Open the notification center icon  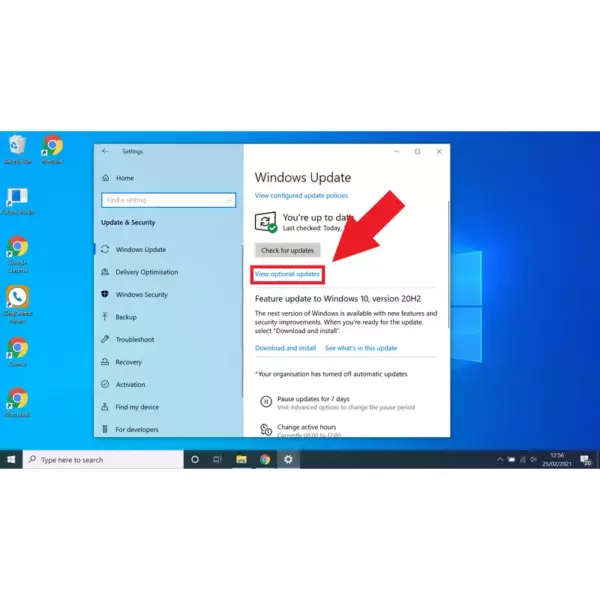[585, 460]
